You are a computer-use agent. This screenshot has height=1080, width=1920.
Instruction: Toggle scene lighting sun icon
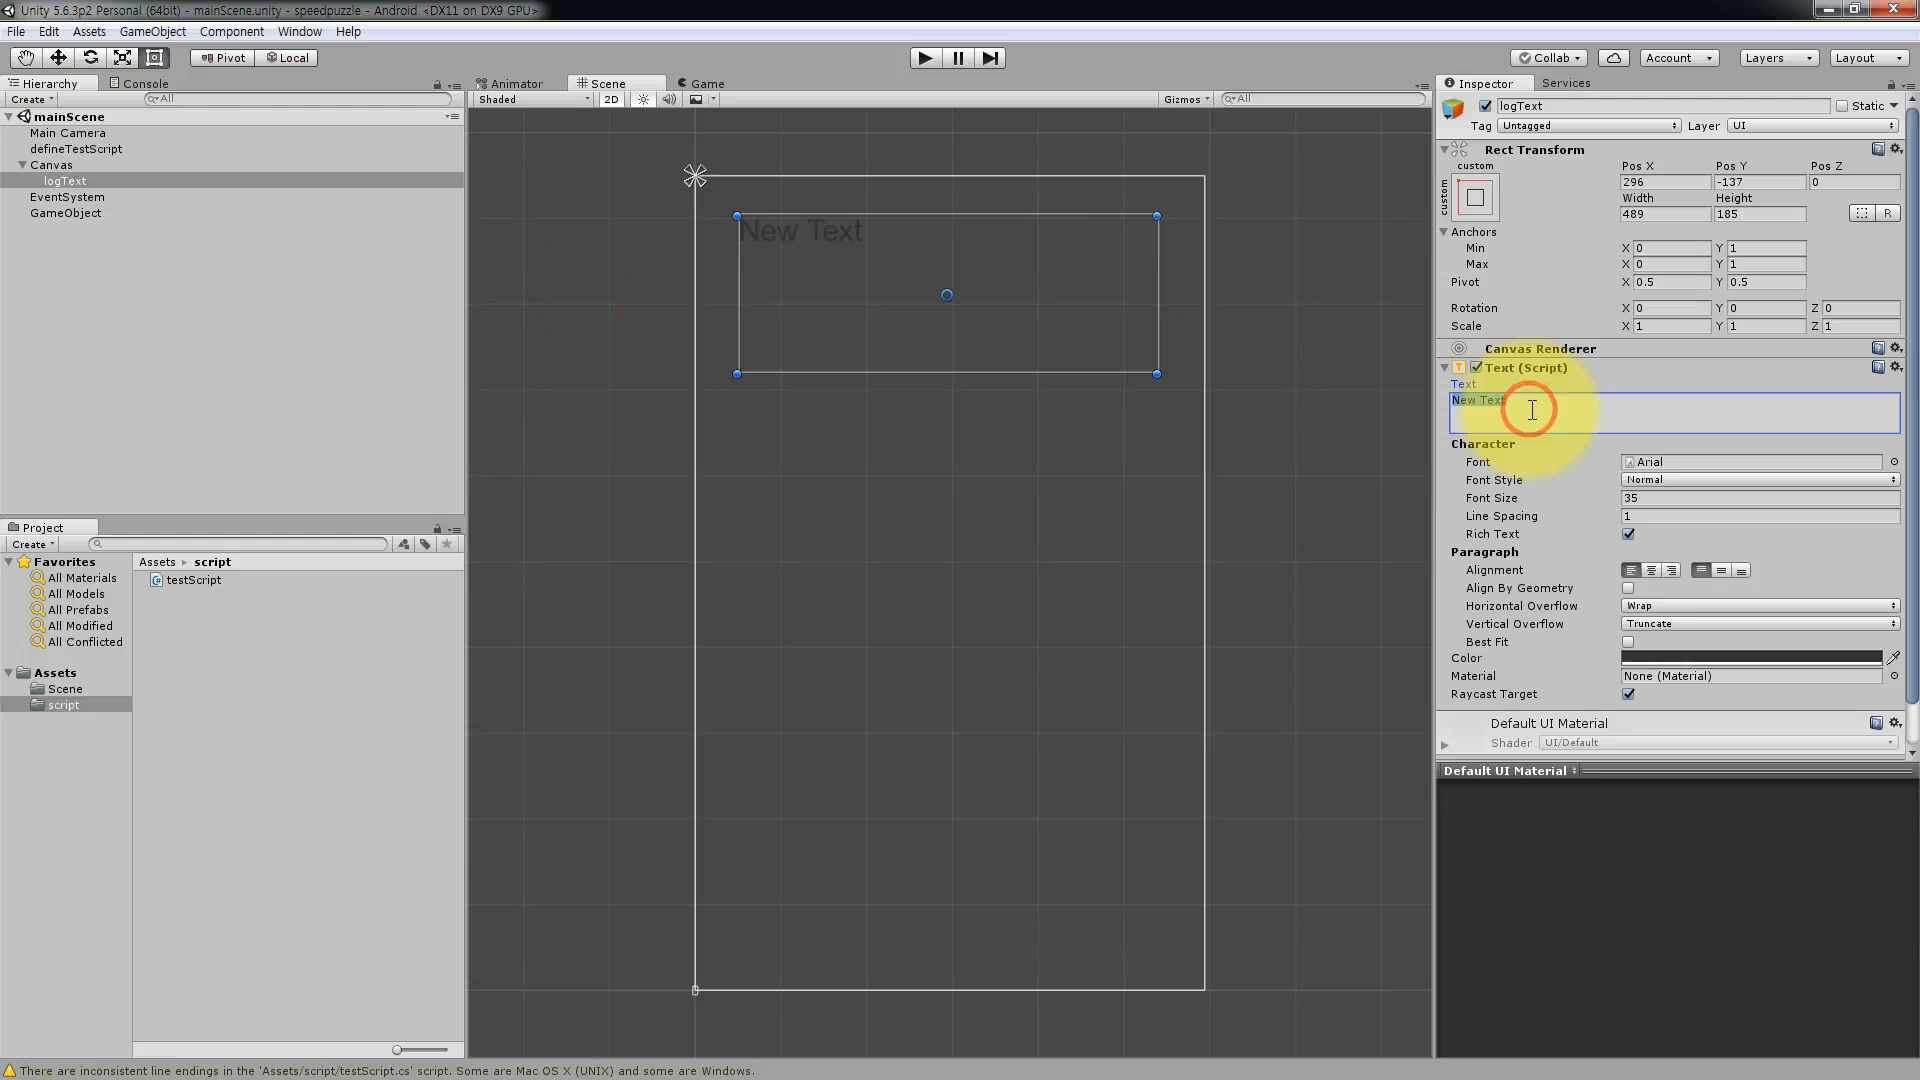click(643, 99)
